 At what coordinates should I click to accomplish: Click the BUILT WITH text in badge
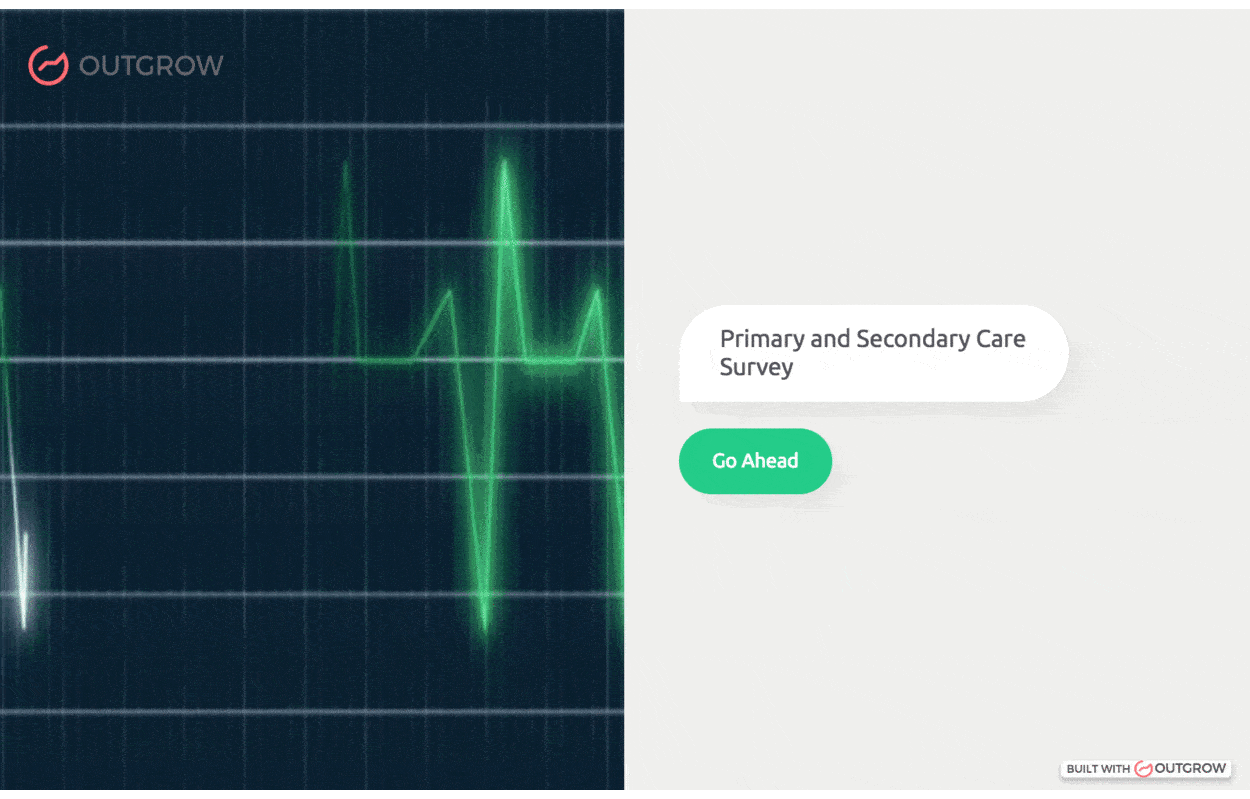(1098, 769)
